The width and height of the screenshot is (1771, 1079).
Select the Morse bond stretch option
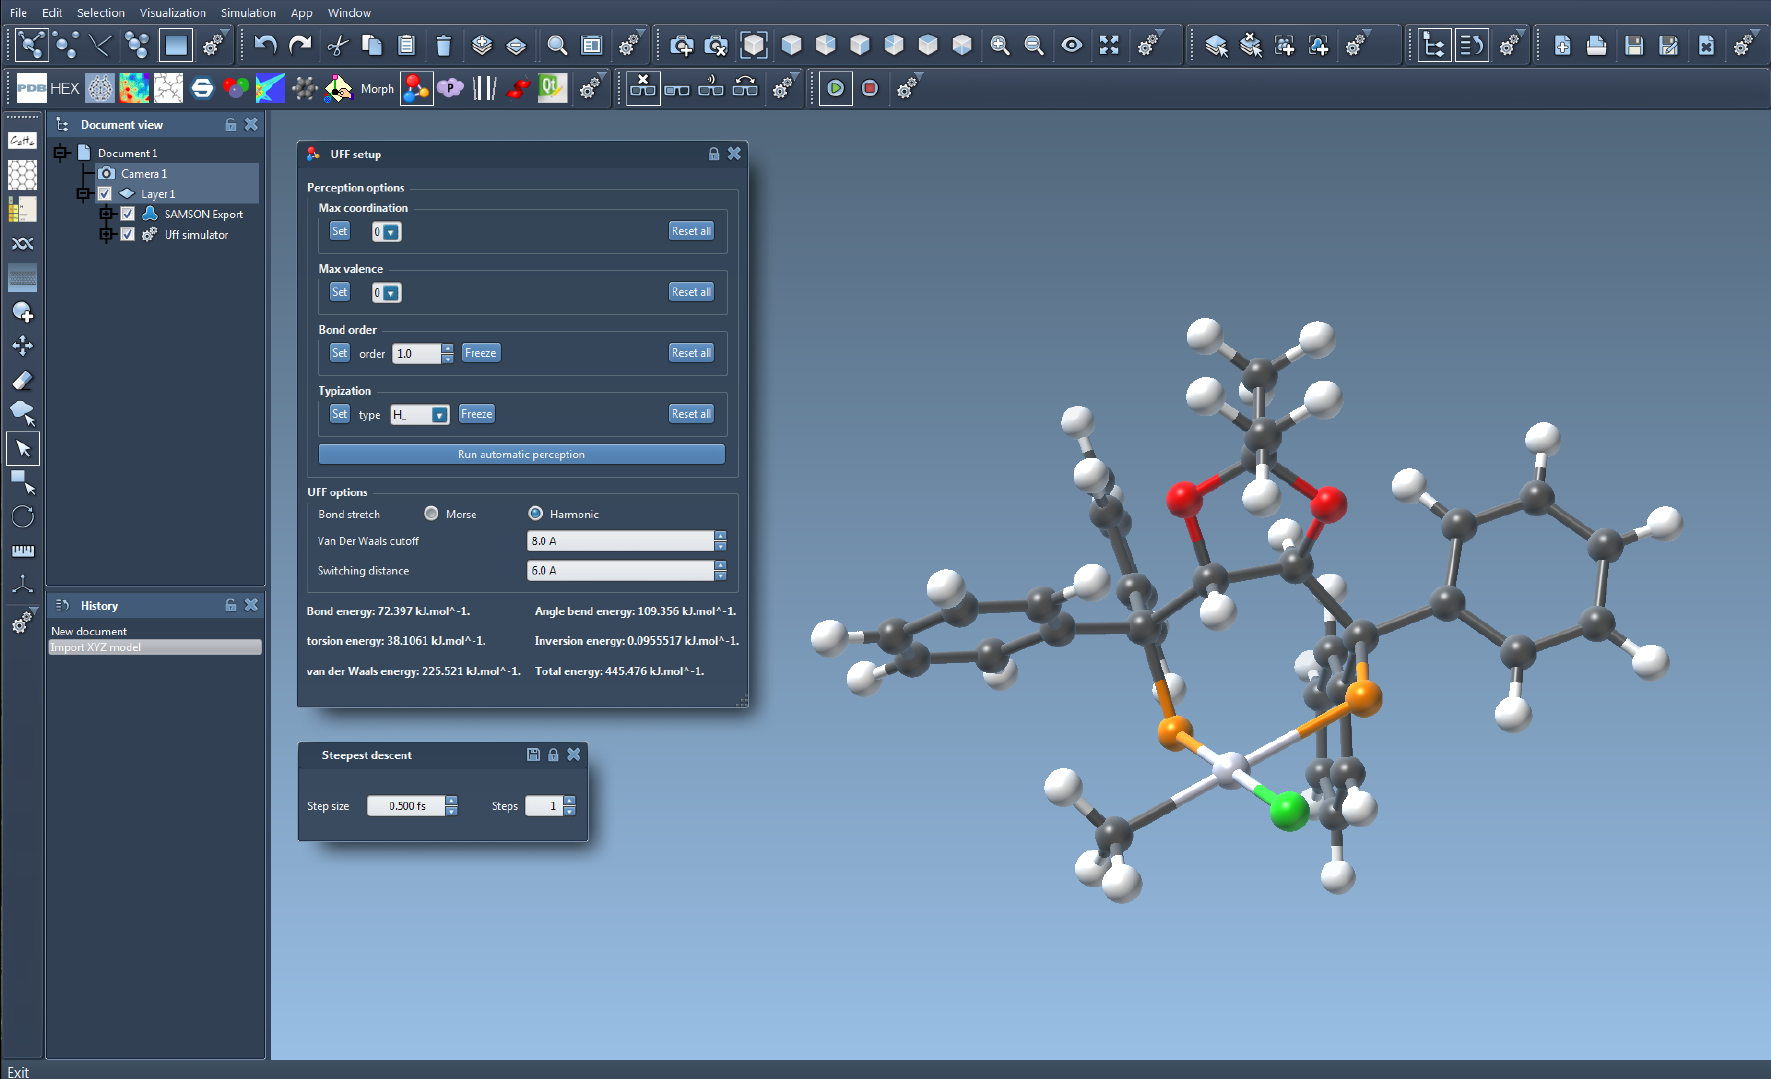point(431,513)
